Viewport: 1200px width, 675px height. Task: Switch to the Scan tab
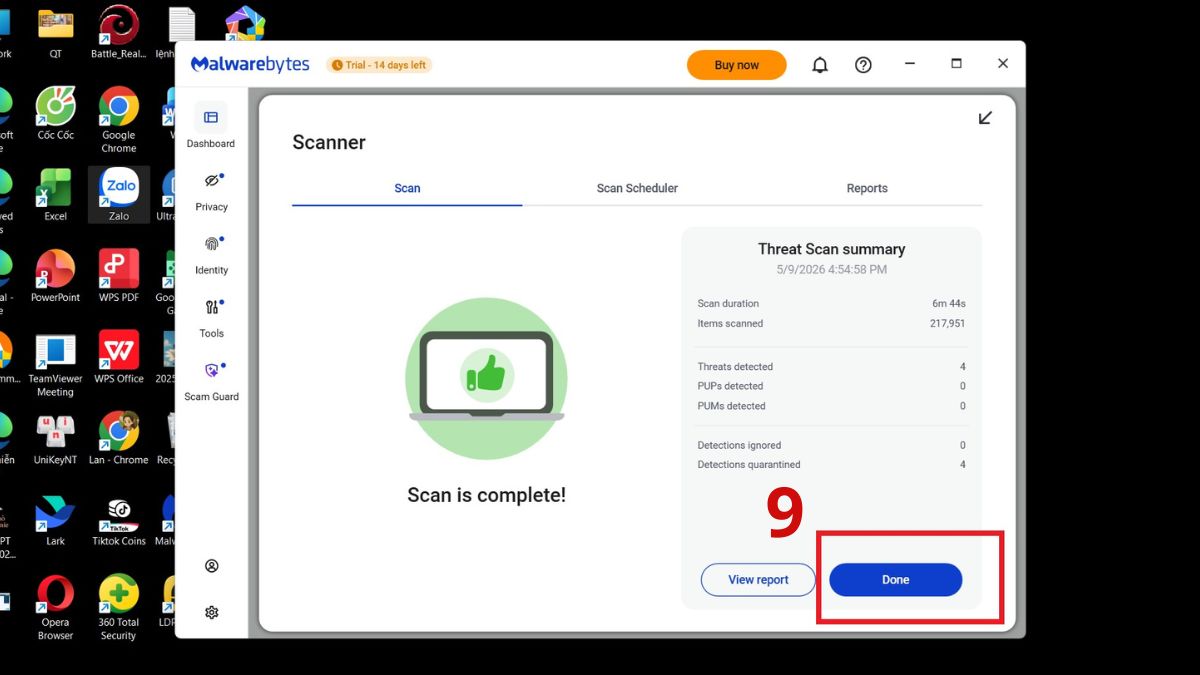coord(407,188)
